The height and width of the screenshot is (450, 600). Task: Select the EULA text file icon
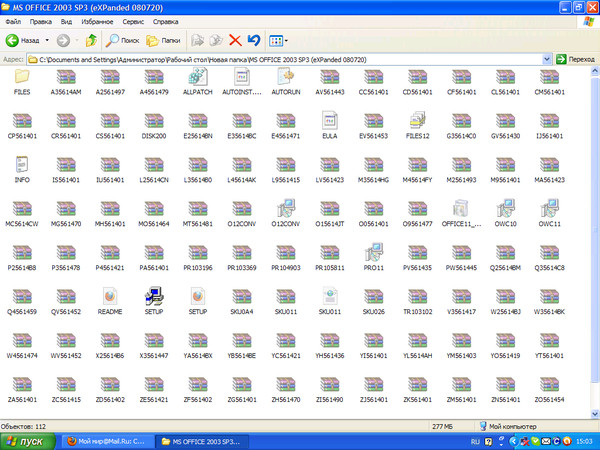[x=329, y=121]
